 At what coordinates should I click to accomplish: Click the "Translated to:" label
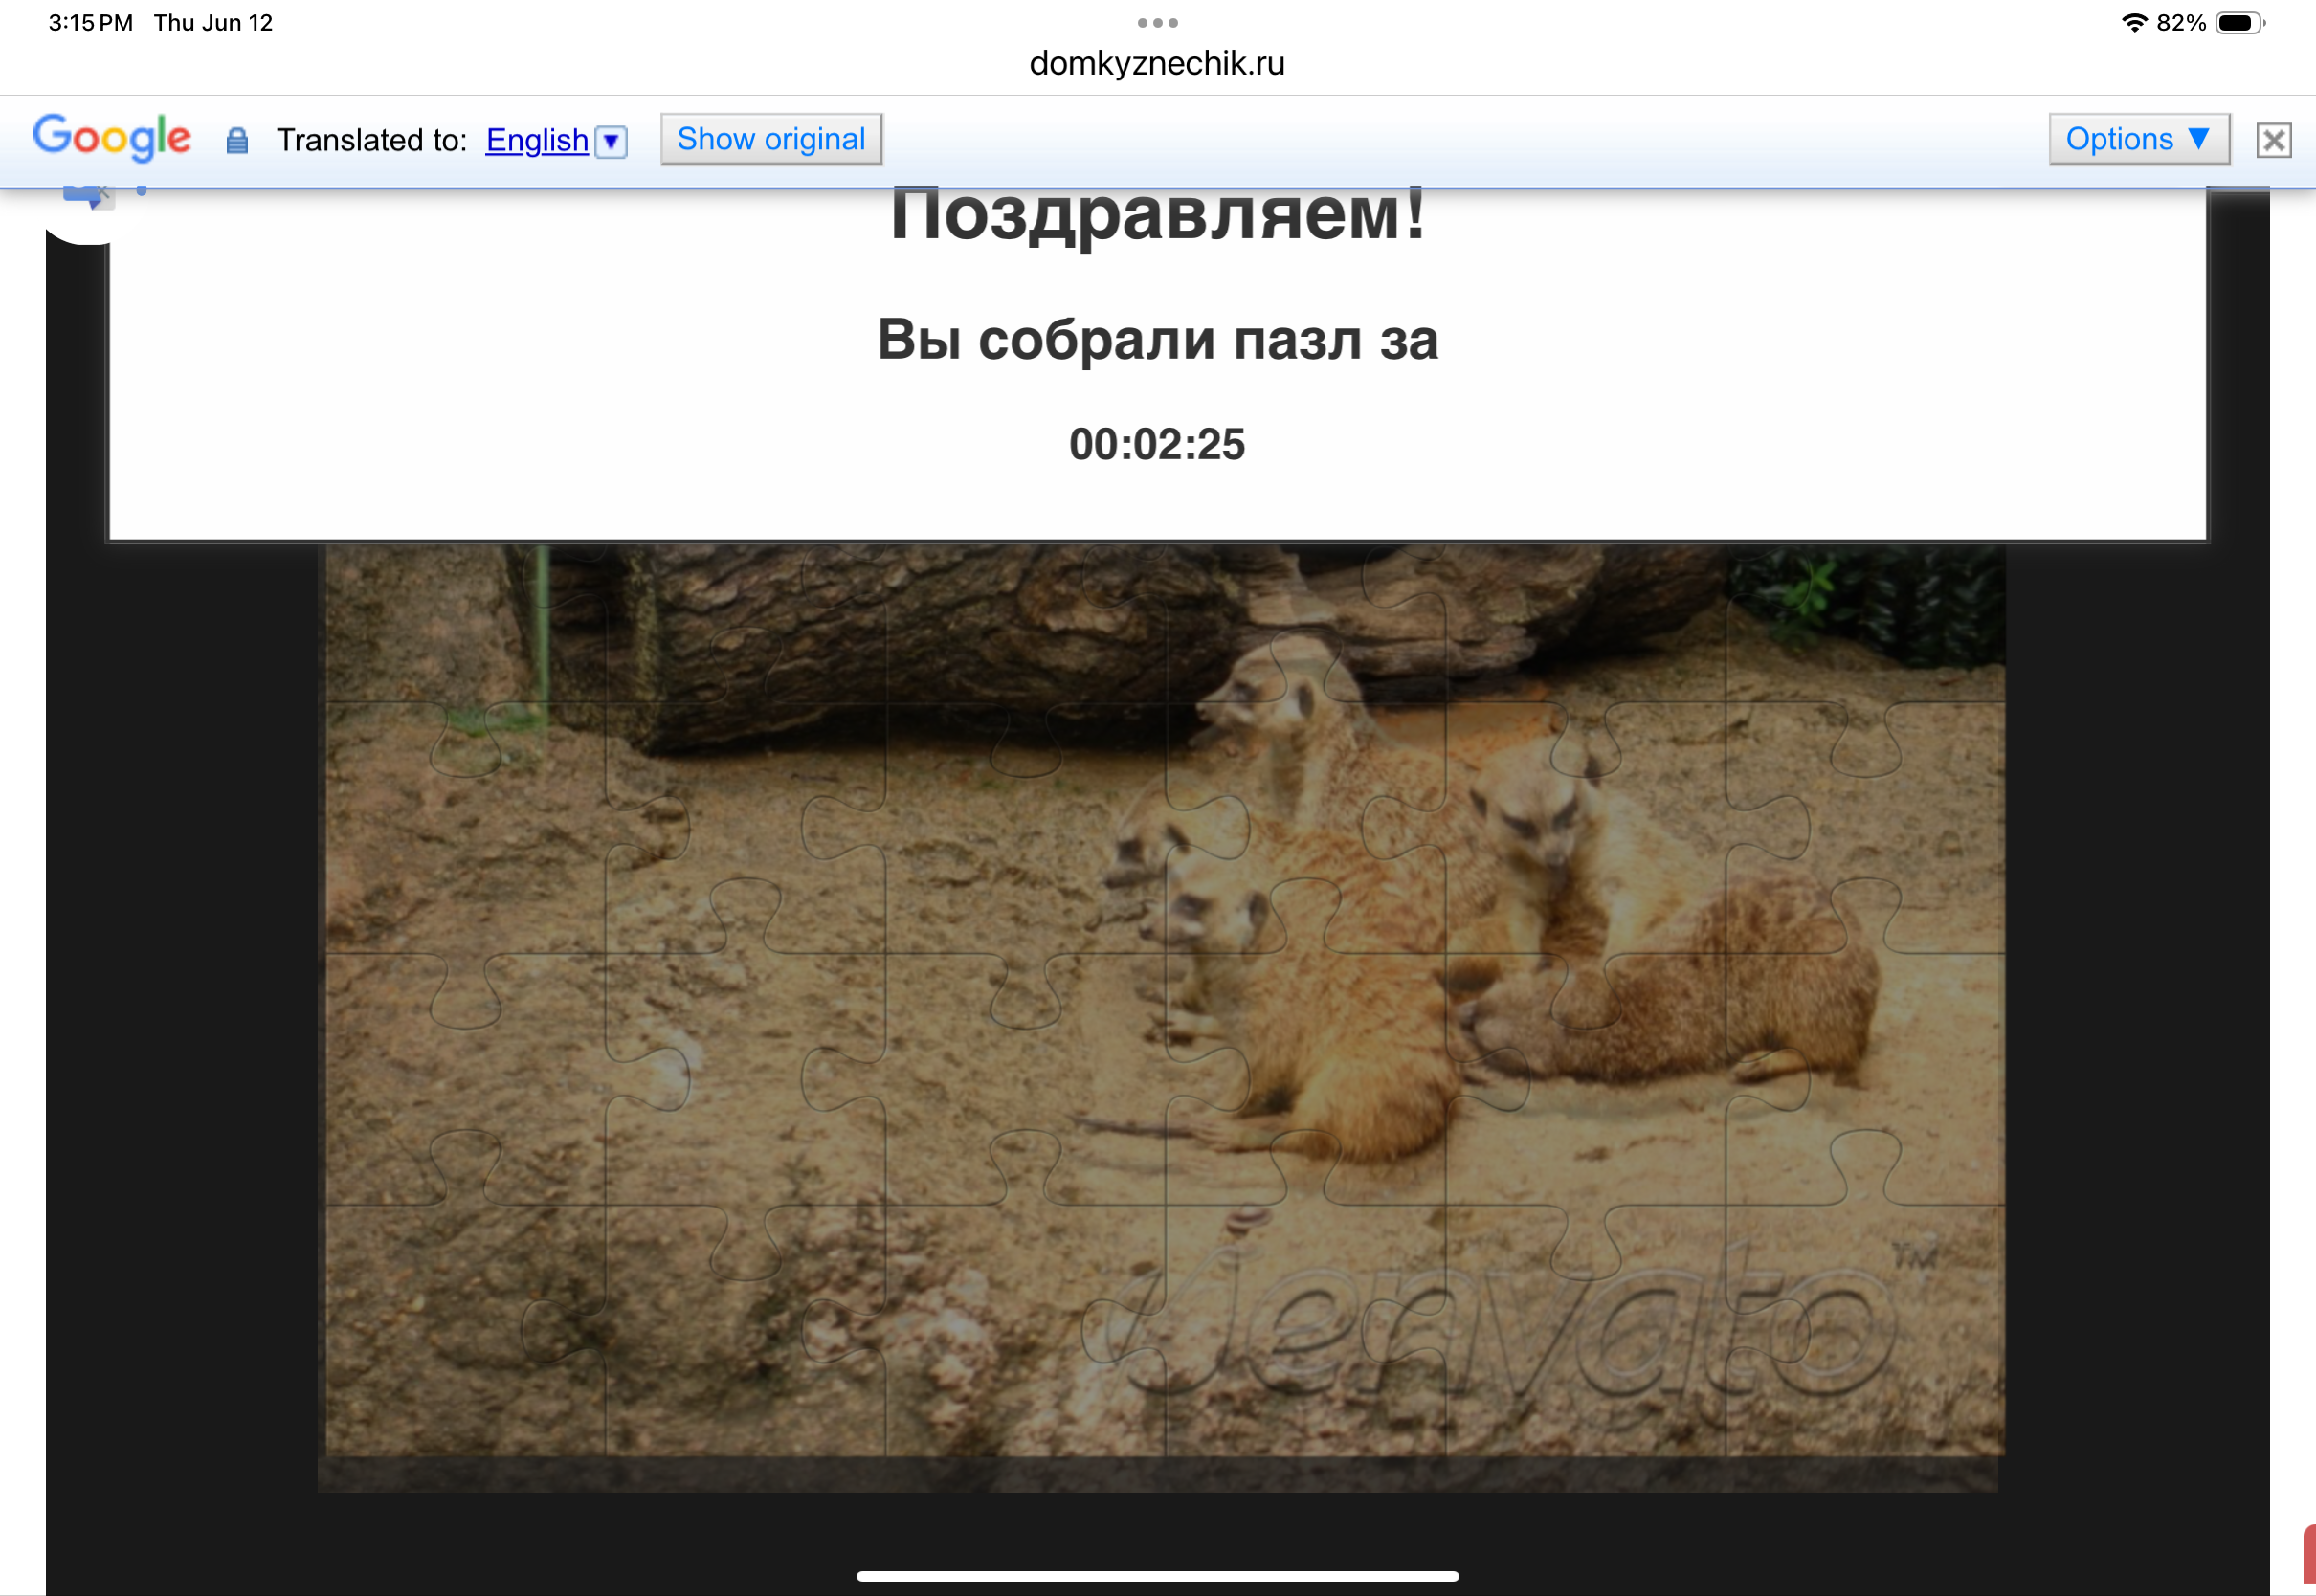[372, 140]
